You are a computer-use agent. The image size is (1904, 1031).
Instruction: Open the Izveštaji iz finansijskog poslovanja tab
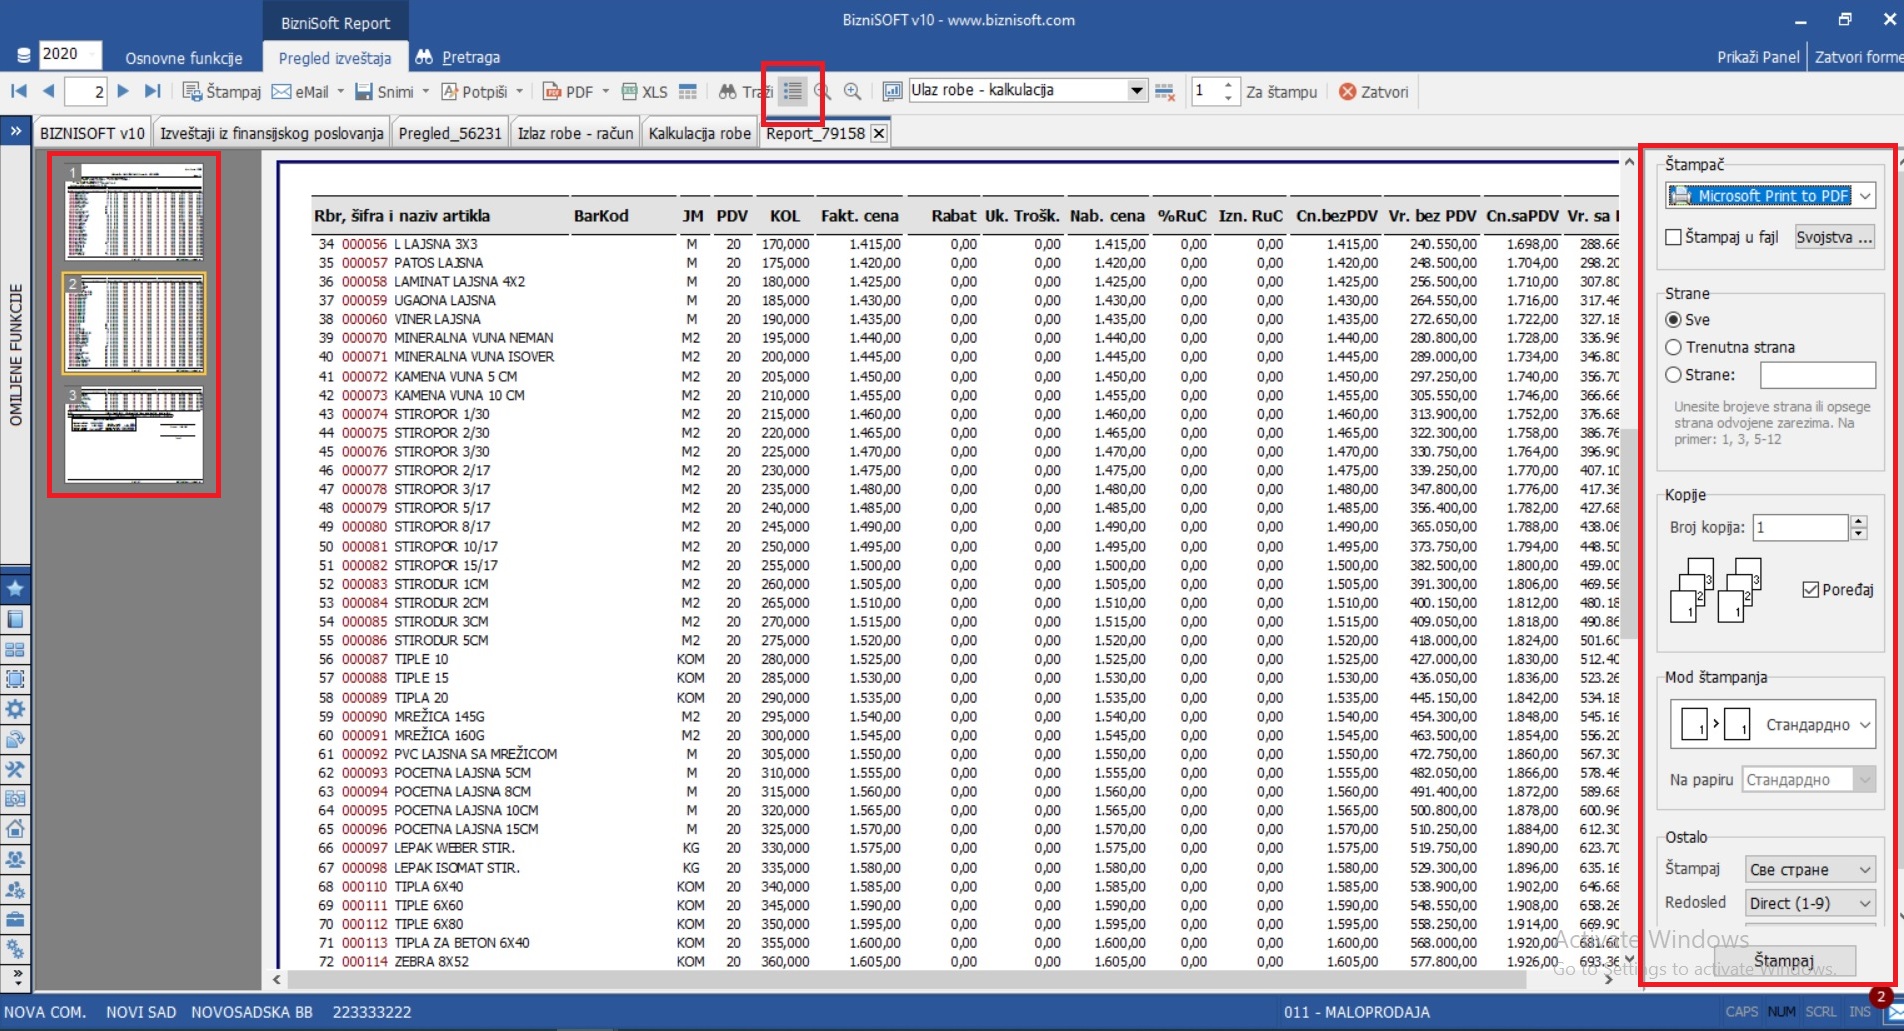(x=271, y=133)
